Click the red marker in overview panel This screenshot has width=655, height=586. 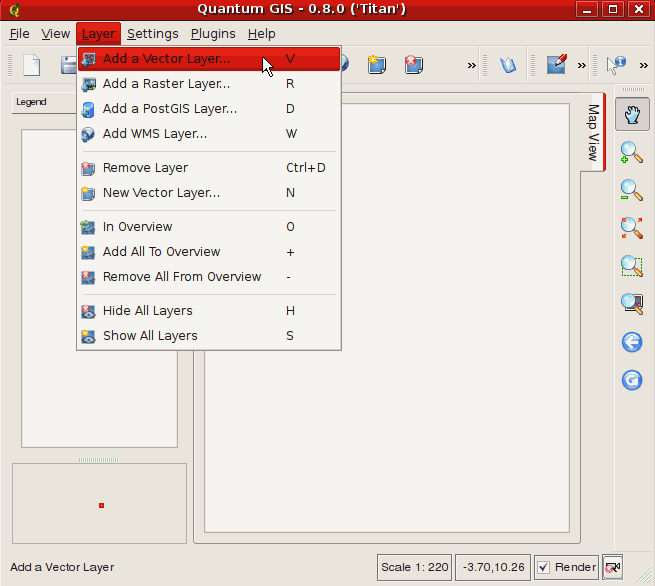pyautogui.click(x=101, y=505)
